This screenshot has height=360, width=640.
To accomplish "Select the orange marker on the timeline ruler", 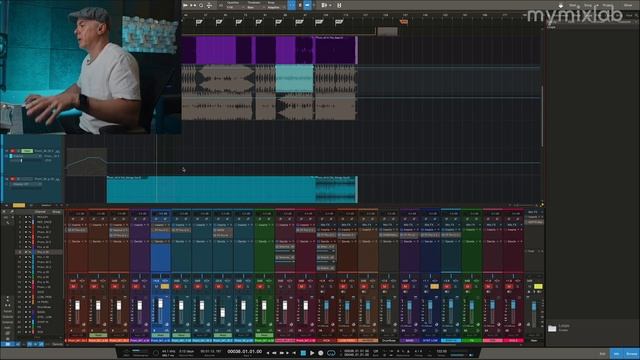I will [404, 22].
